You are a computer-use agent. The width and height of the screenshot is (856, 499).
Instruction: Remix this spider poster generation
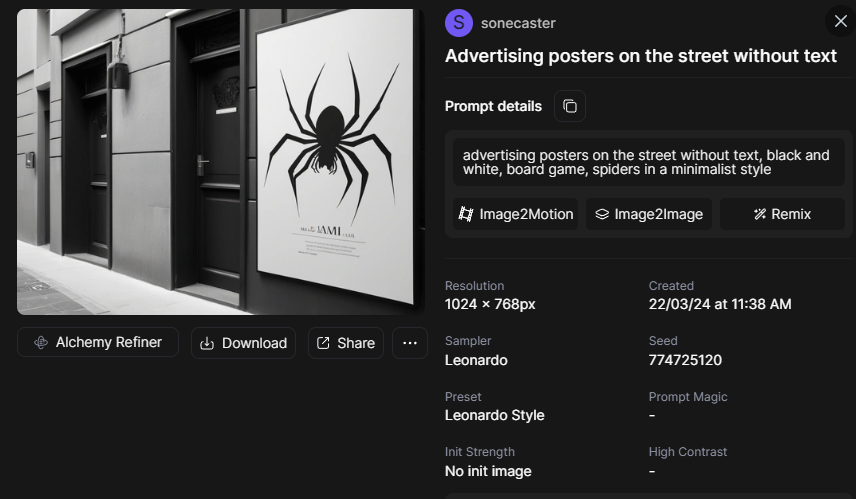tap(782, 214)
